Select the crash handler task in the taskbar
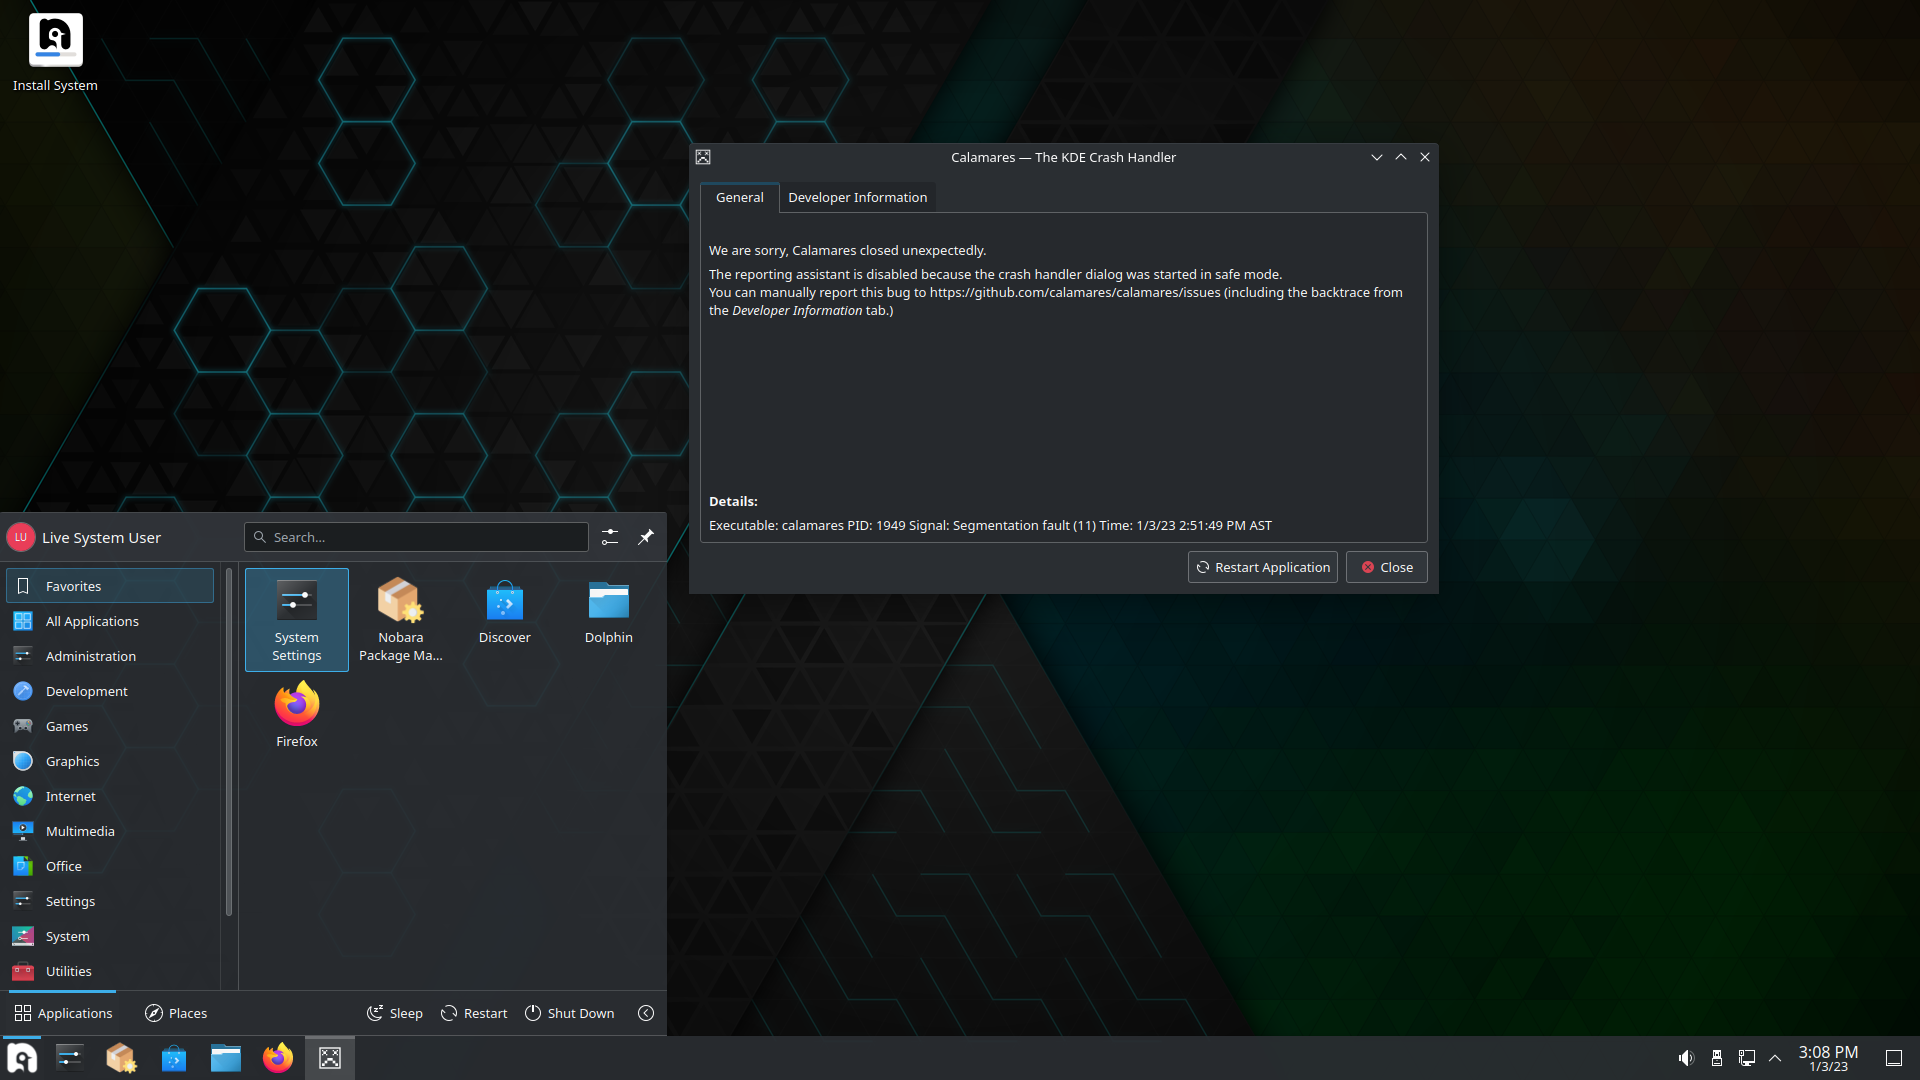Viewport: 1920px width, 1080px height. 330,1058
